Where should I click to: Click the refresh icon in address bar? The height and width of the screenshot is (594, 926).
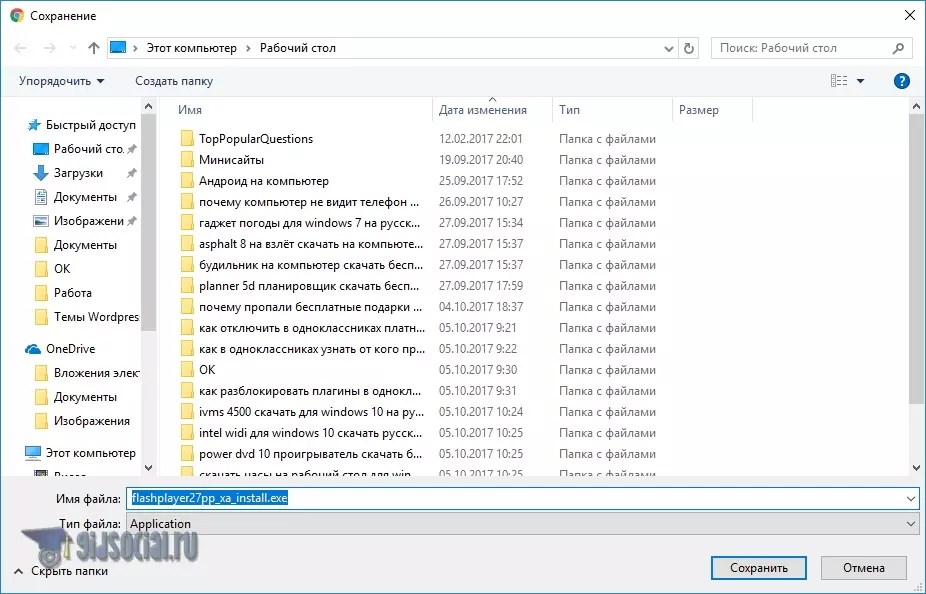pos(688,48)
